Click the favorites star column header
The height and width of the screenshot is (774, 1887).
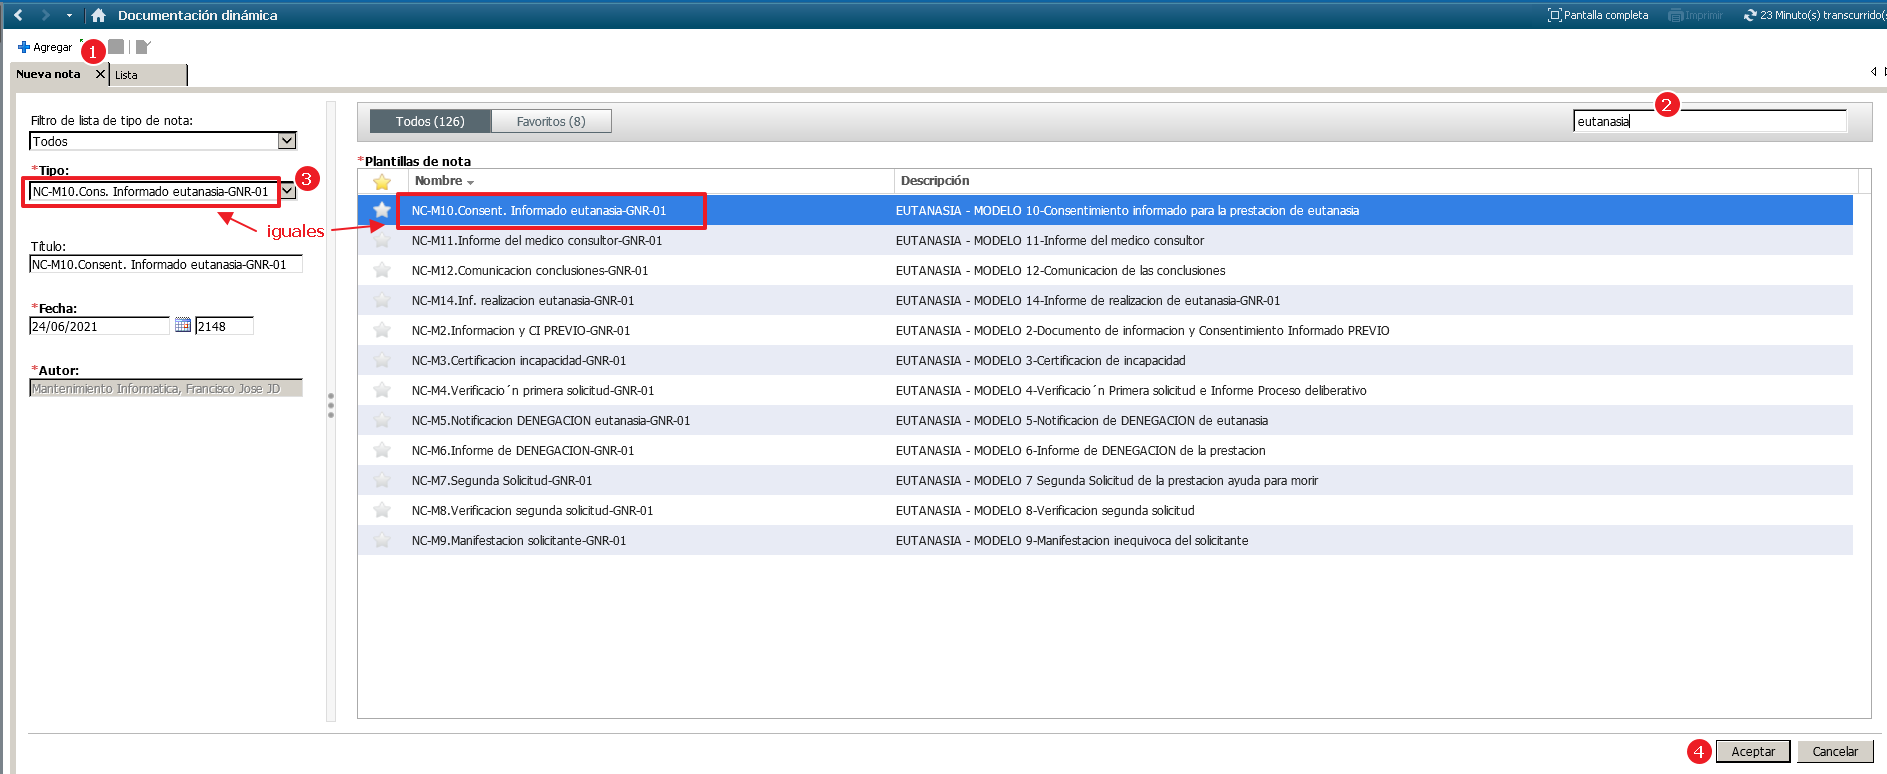coord(382,181)
